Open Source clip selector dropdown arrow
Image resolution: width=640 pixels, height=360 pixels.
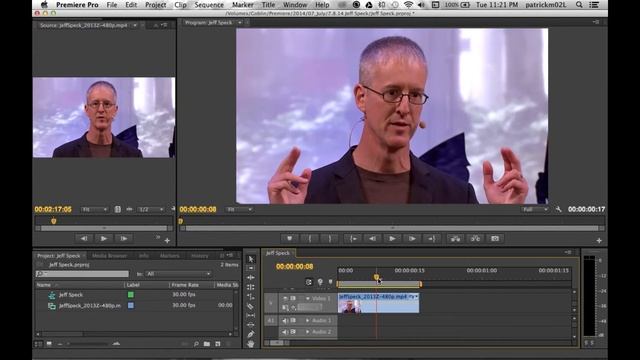pos(135,25)
